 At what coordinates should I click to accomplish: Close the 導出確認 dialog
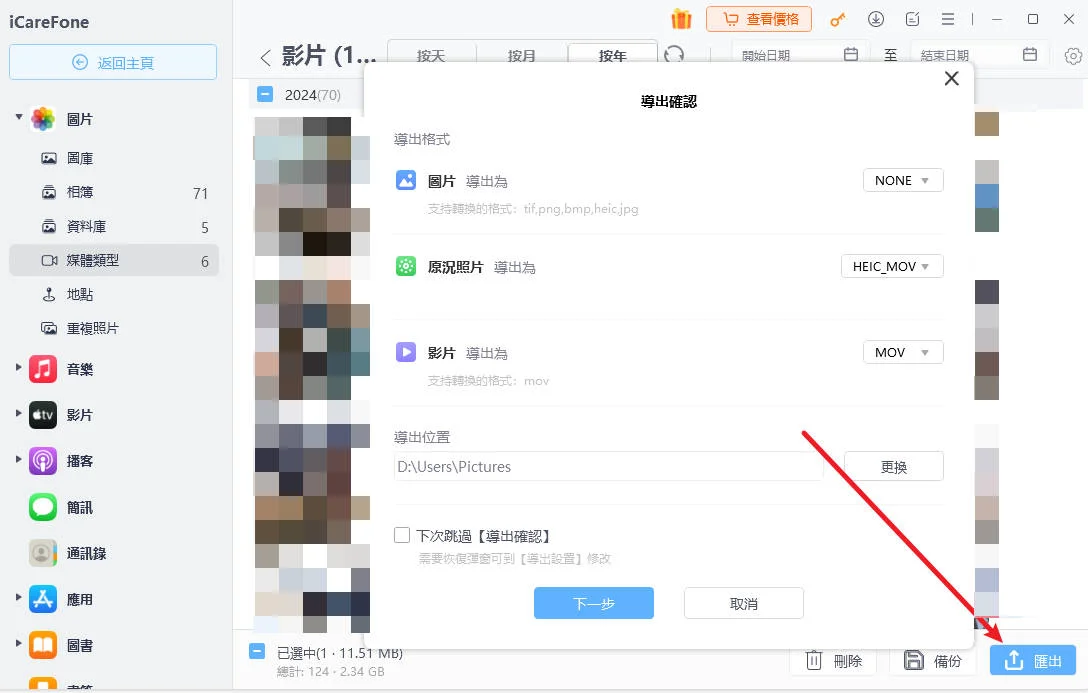[952, 78]
